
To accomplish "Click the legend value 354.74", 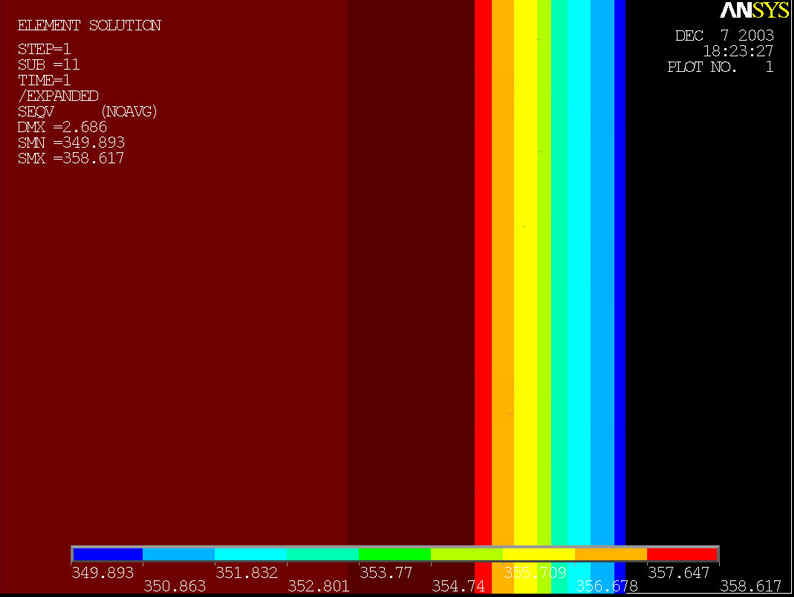I will (458, 586).
